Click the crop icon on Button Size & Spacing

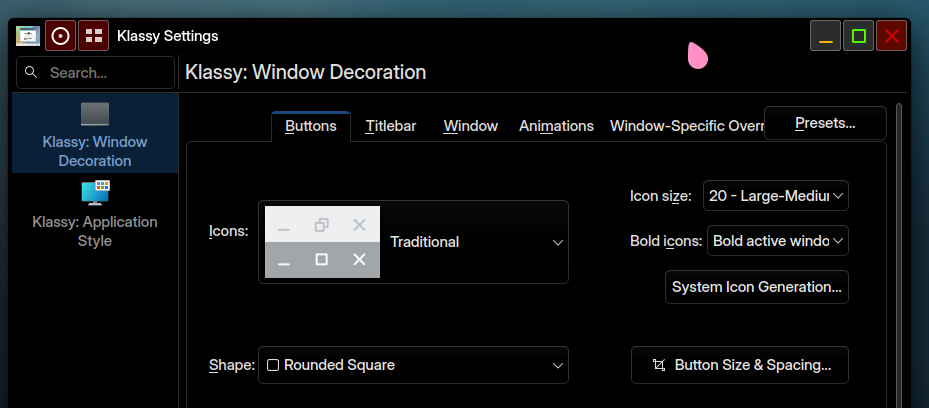(658, 365)
